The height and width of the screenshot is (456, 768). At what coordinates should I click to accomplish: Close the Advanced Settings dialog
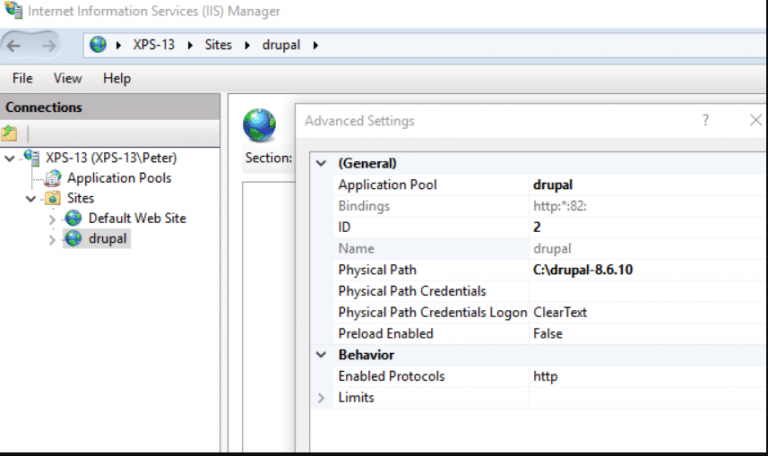pyautogui.click(x=756, y=120)
